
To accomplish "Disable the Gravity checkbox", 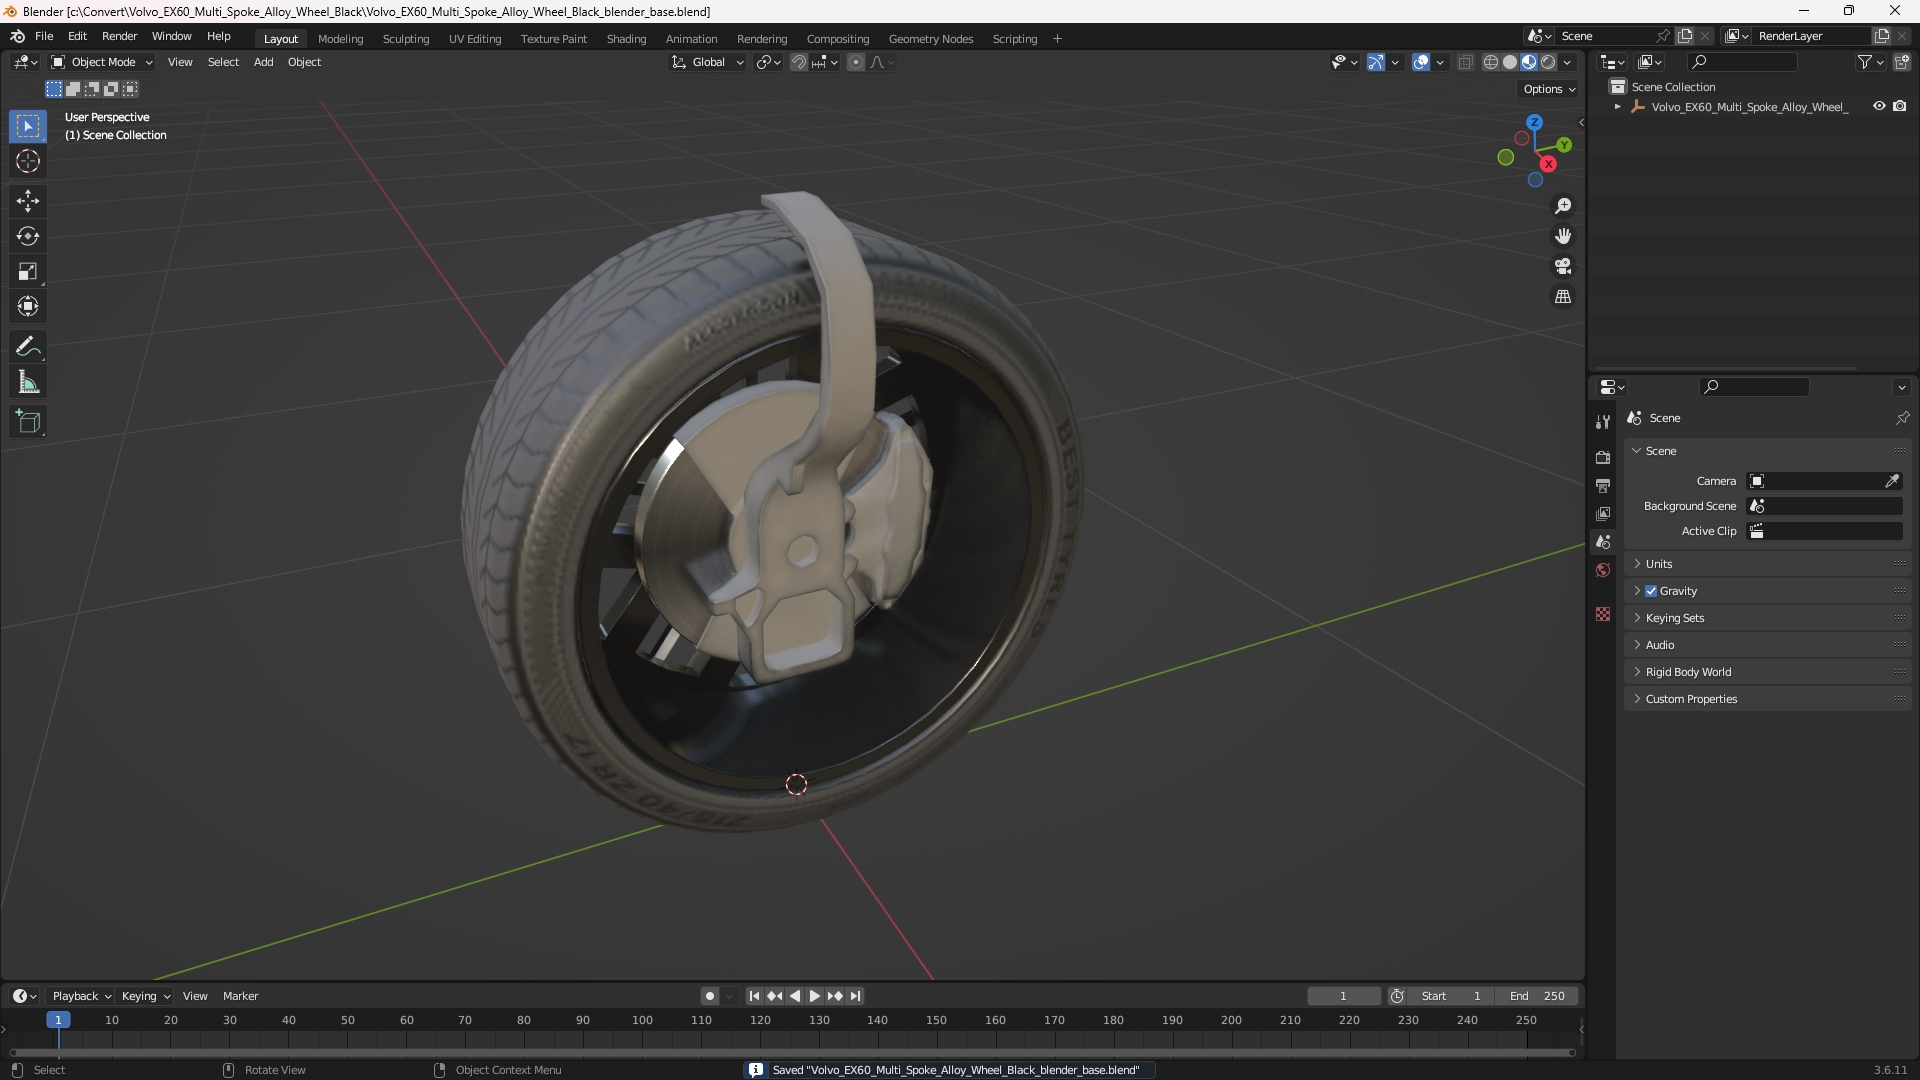I will coord(1651,591).
